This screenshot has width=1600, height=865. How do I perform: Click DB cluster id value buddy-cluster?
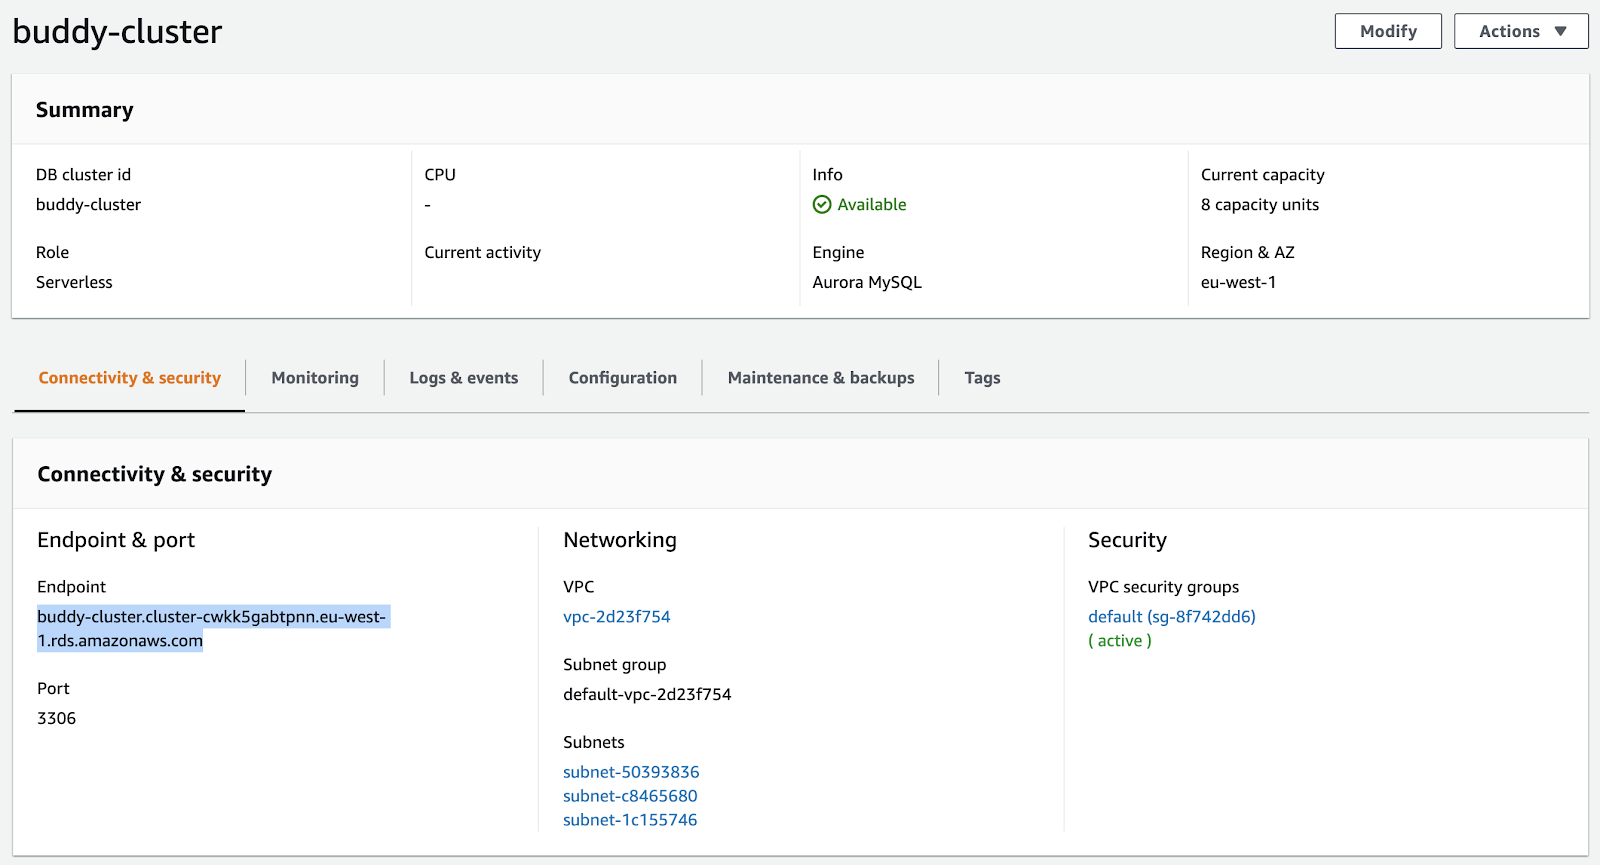[x=88, y=205]
